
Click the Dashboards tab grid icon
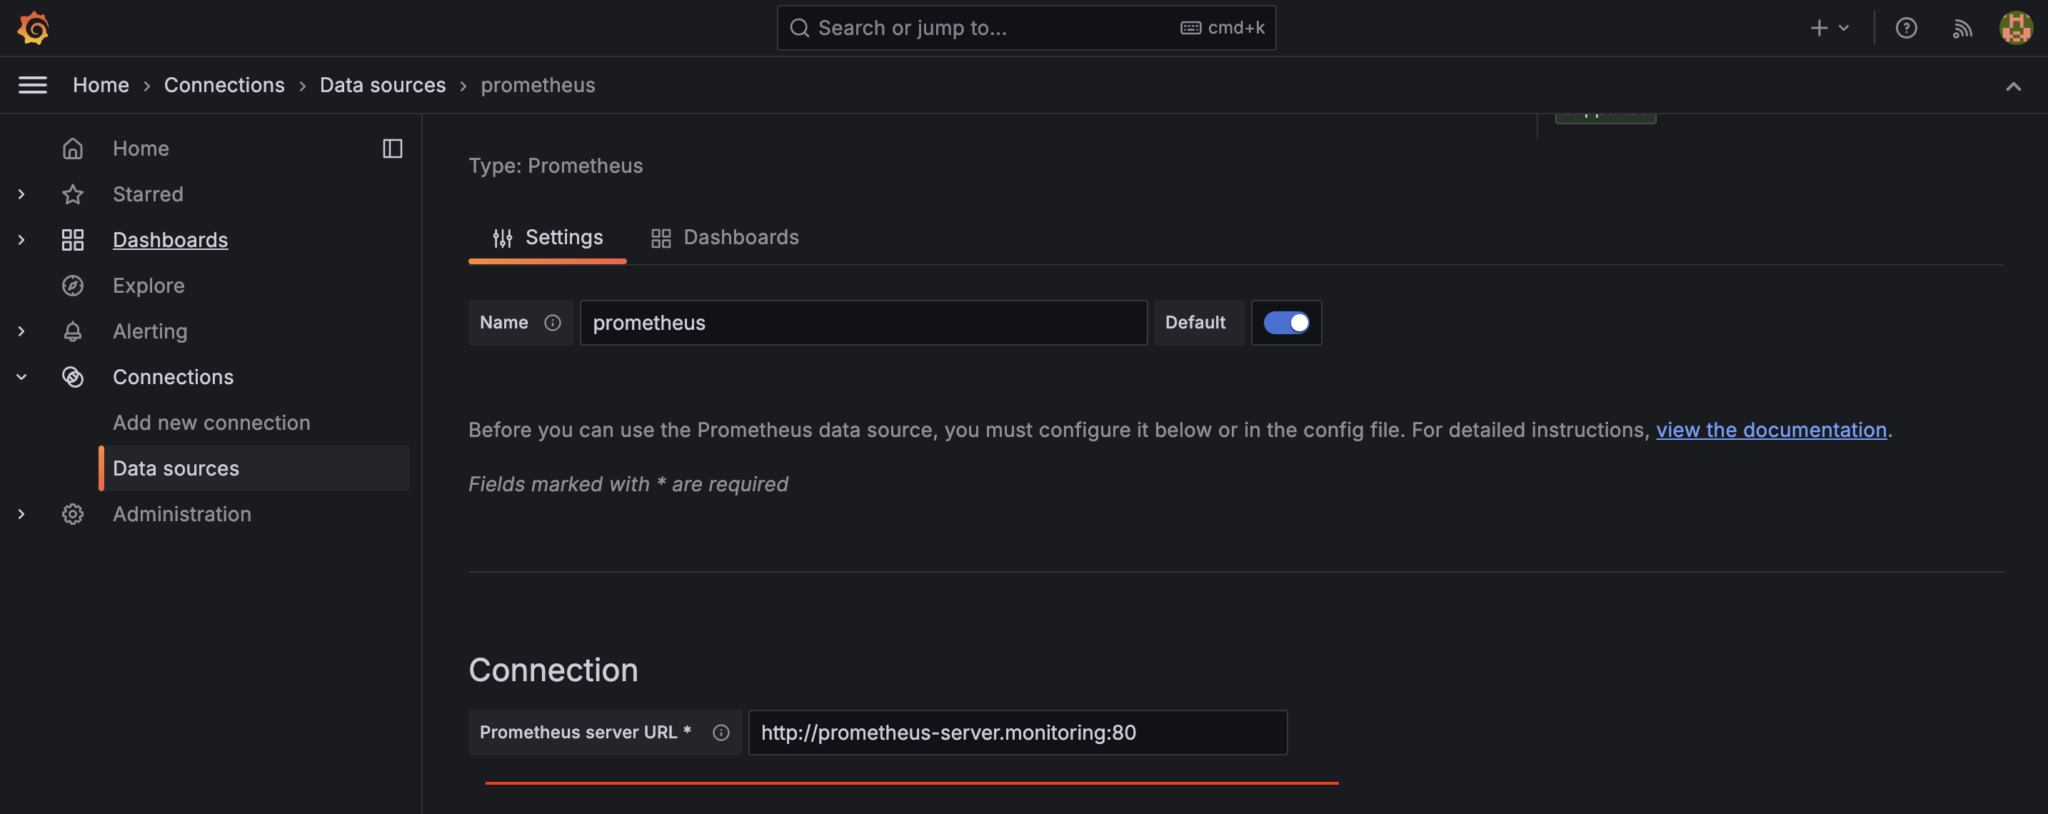coord(661,238)
